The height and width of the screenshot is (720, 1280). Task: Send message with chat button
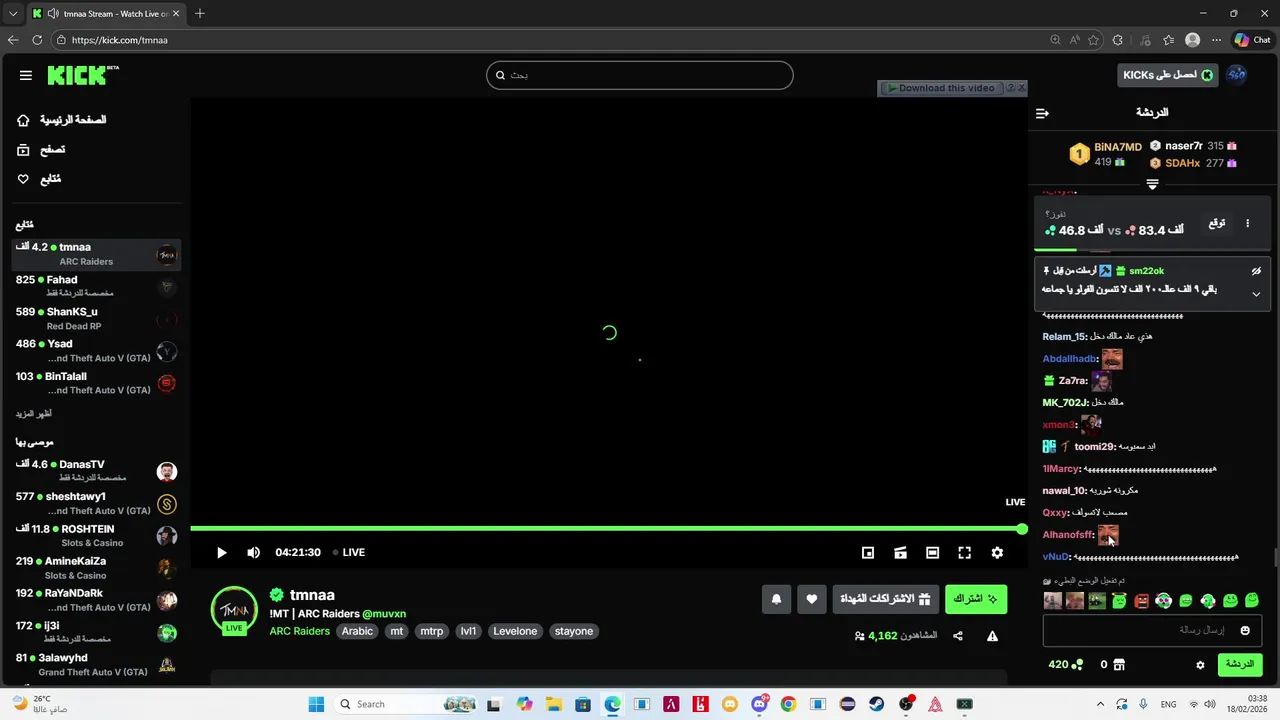click(x=1240, y=664)
